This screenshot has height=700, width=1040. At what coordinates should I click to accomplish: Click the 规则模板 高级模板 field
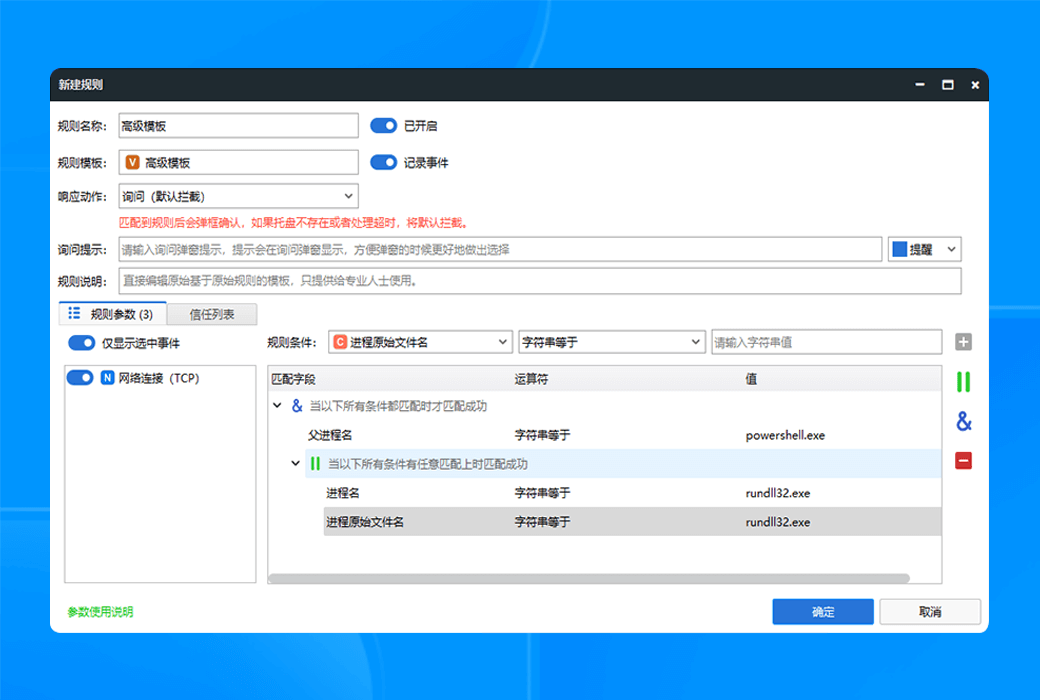(239, 163)
